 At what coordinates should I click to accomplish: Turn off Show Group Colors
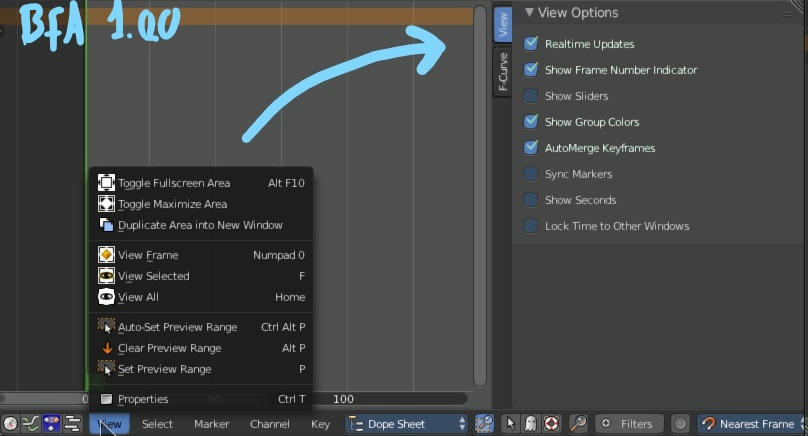(531, 121)
